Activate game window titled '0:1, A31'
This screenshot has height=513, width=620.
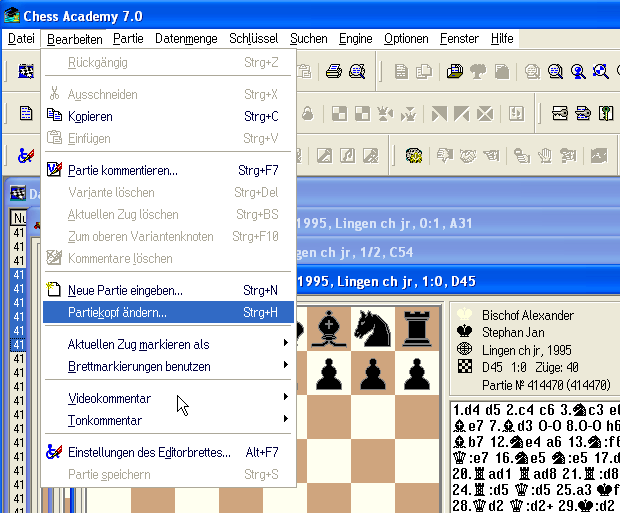point(458,223)
